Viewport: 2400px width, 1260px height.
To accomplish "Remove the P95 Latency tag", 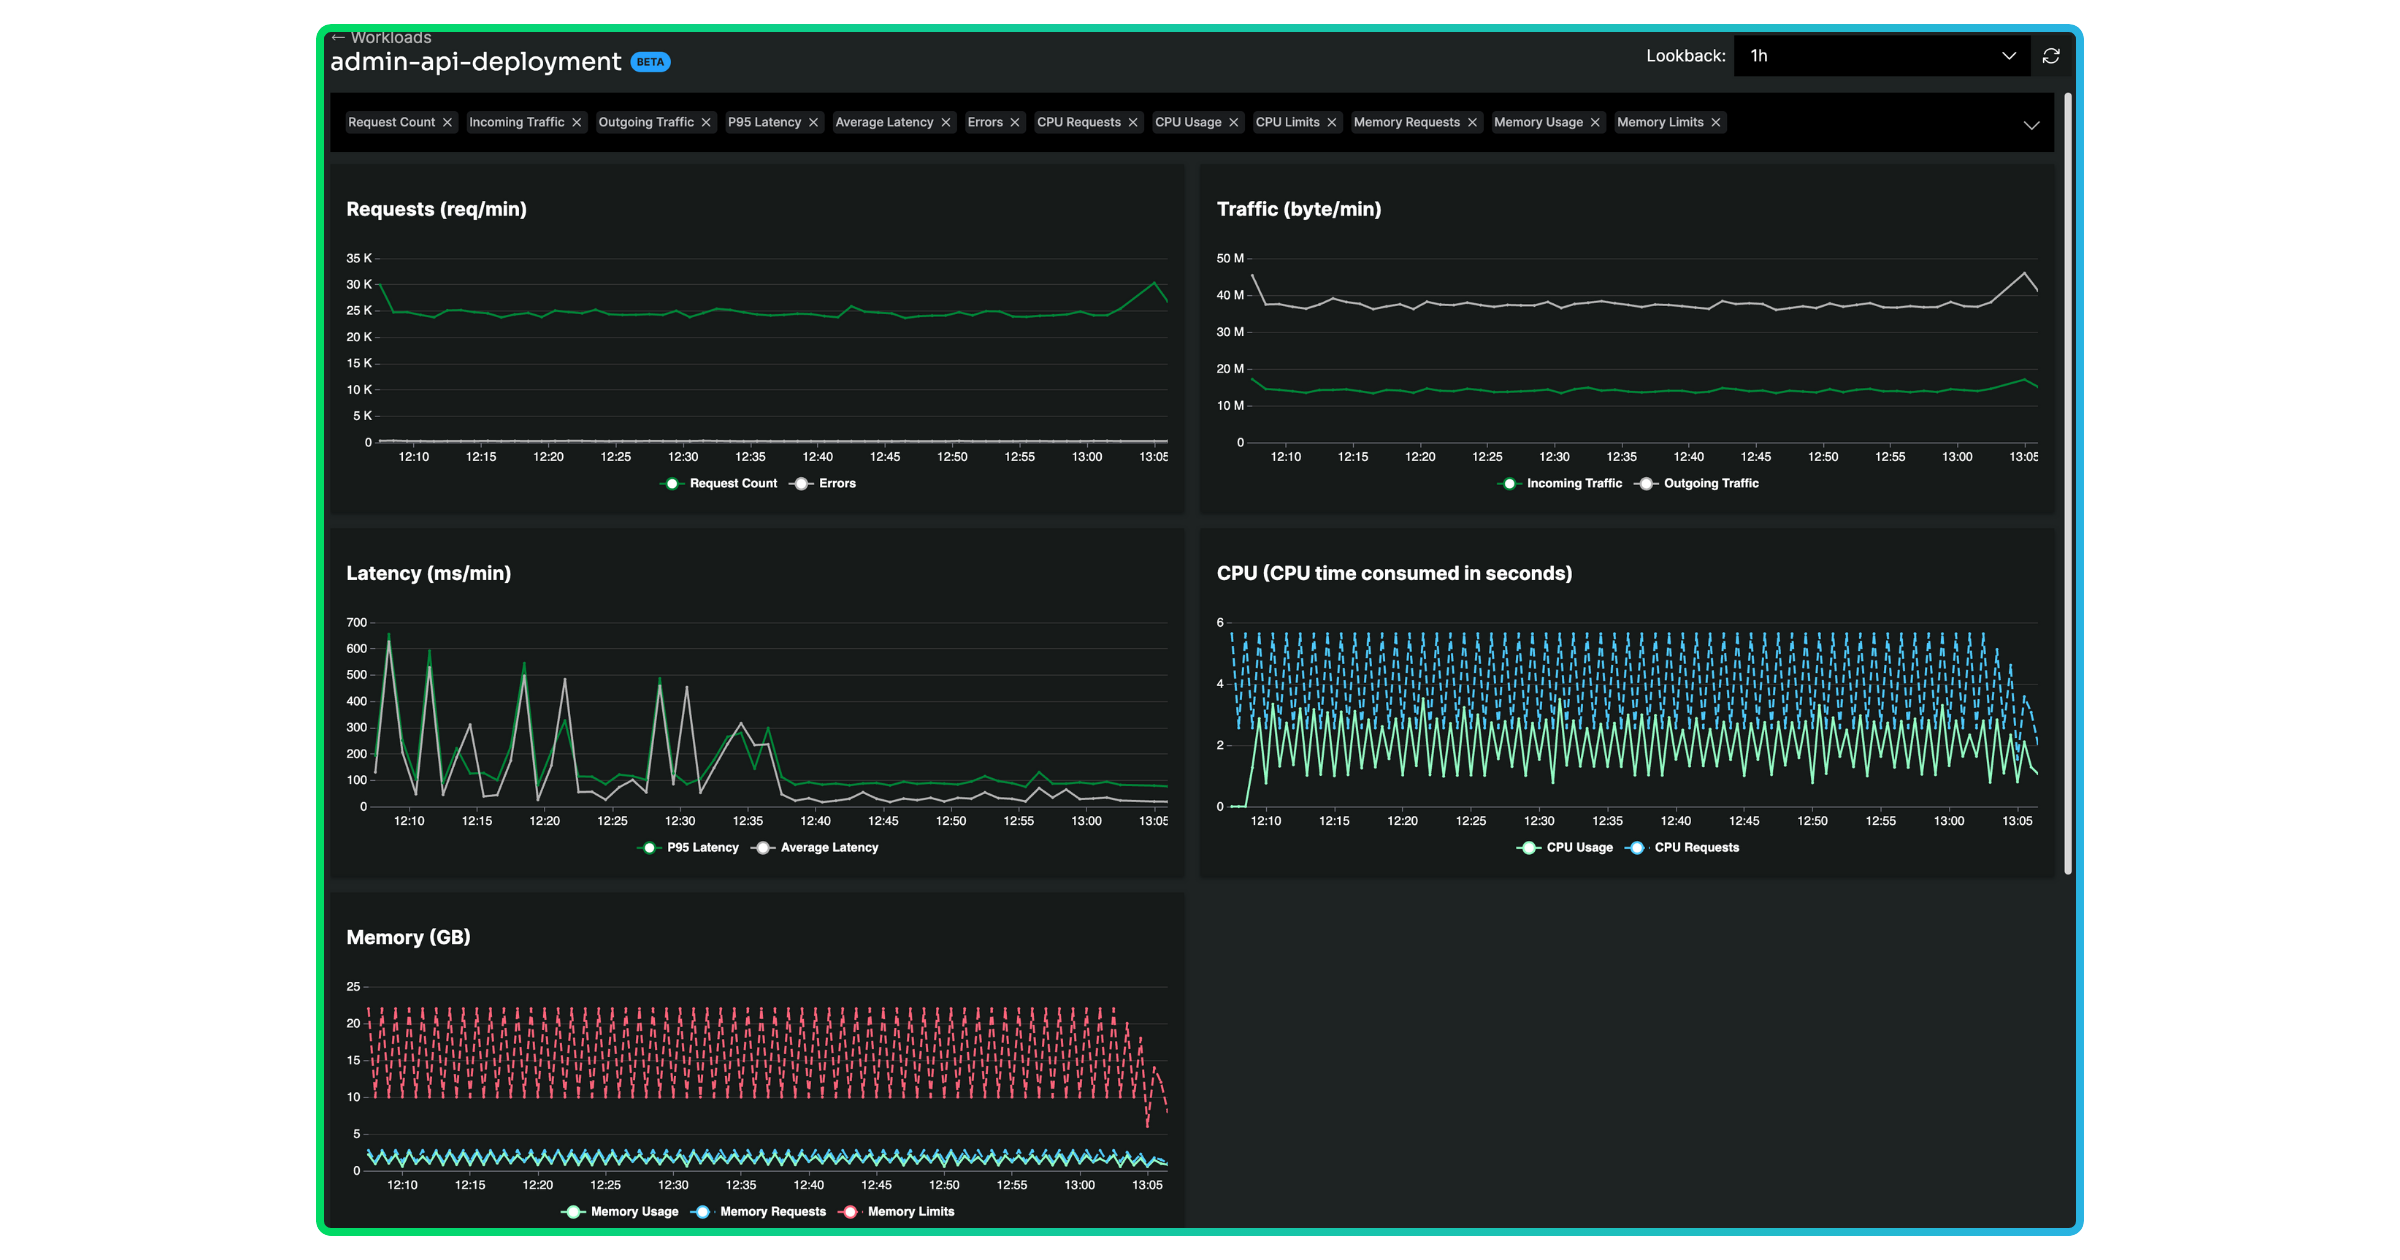I will click(x=813, y=122).
